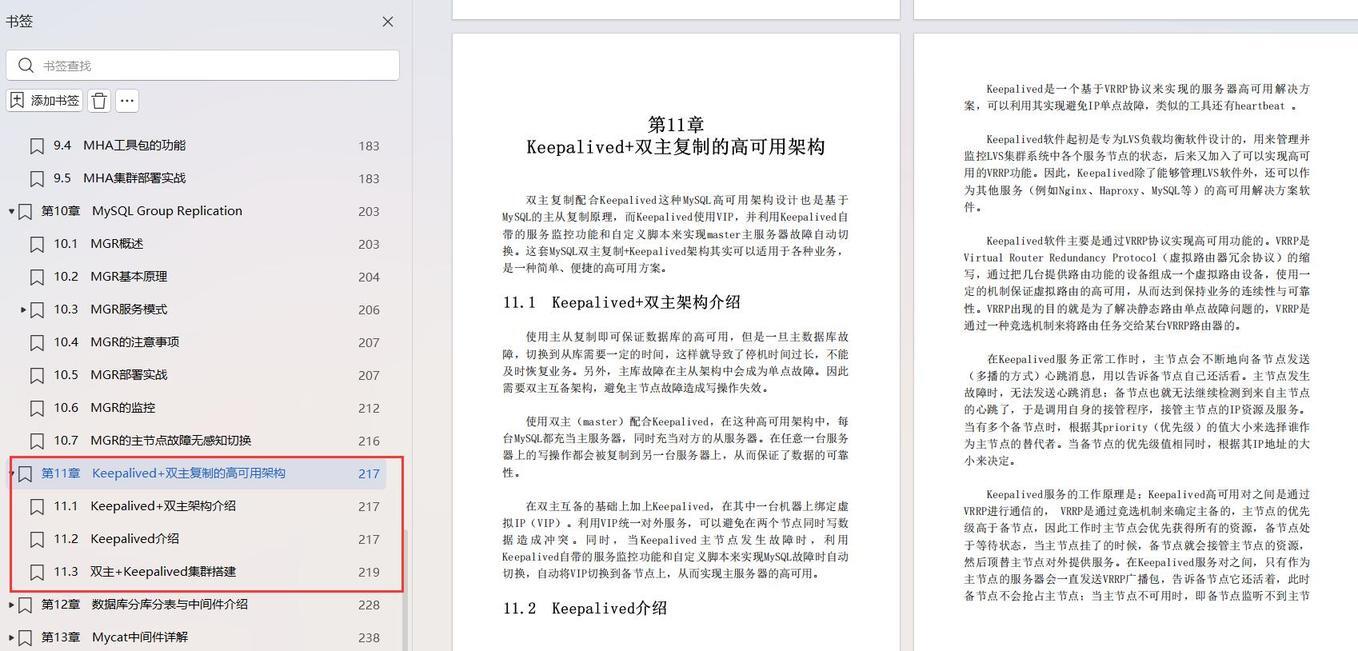The width and height of the screenshot is (1358, 651).
Task: Click bookmark icon beside 第11章 Keepalived
Action: pos(25,474)
